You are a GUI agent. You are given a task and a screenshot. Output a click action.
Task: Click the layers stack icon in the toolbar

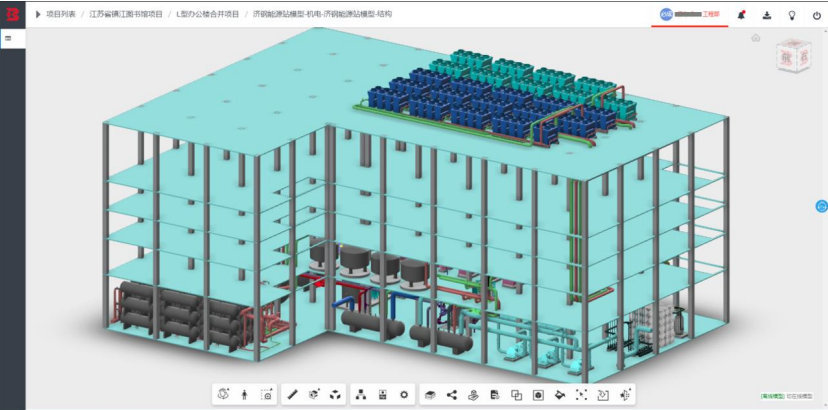(430, 395)
